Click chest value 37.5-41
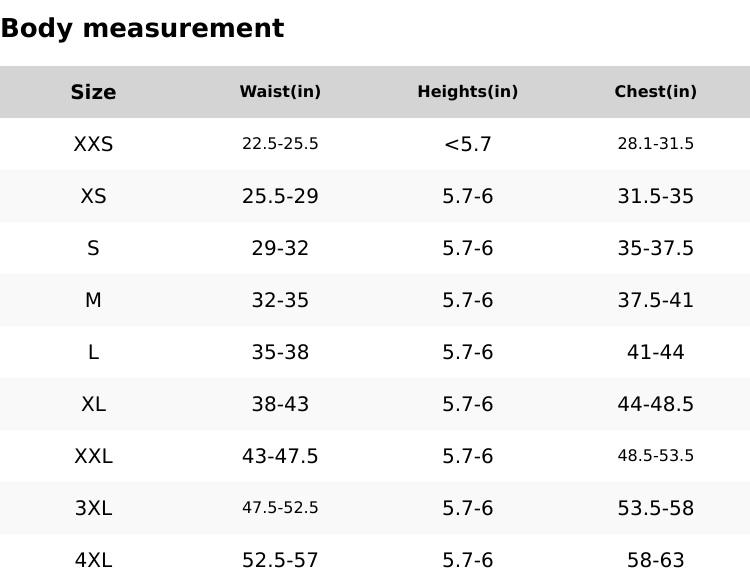 [655, 300]
